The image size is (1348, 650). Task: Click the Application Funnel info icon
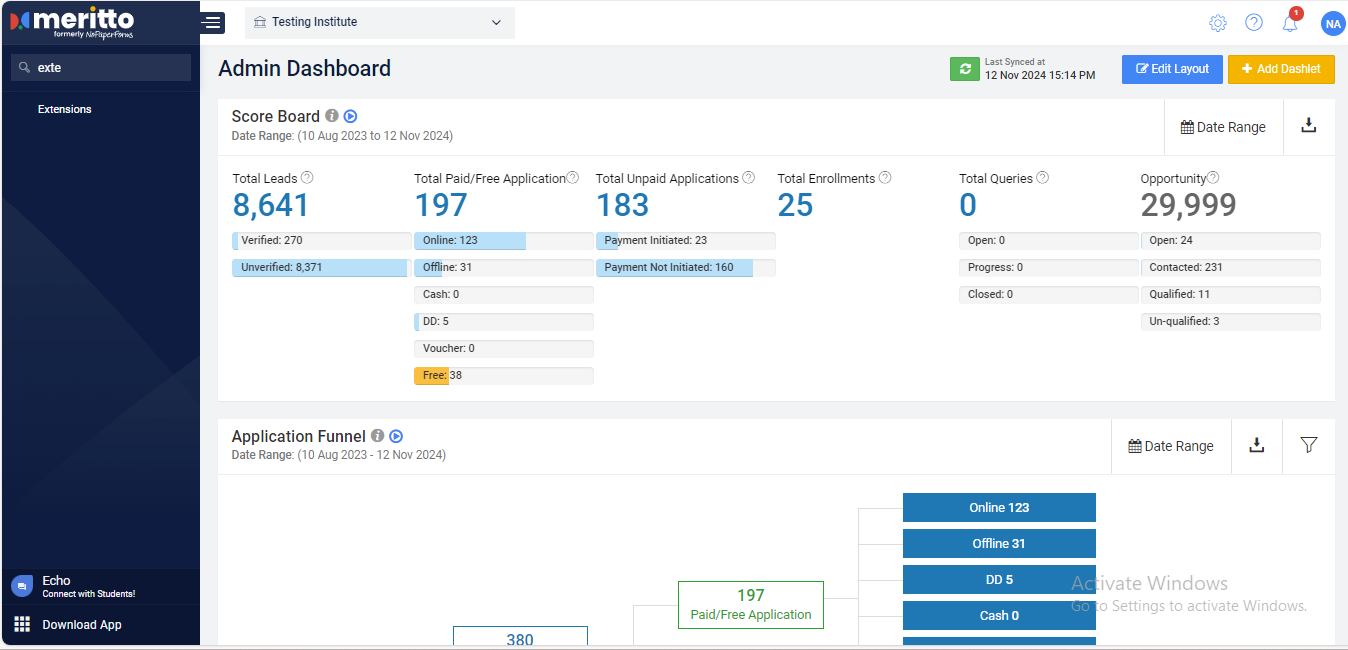pyautogui.click(x=377, y=436)
